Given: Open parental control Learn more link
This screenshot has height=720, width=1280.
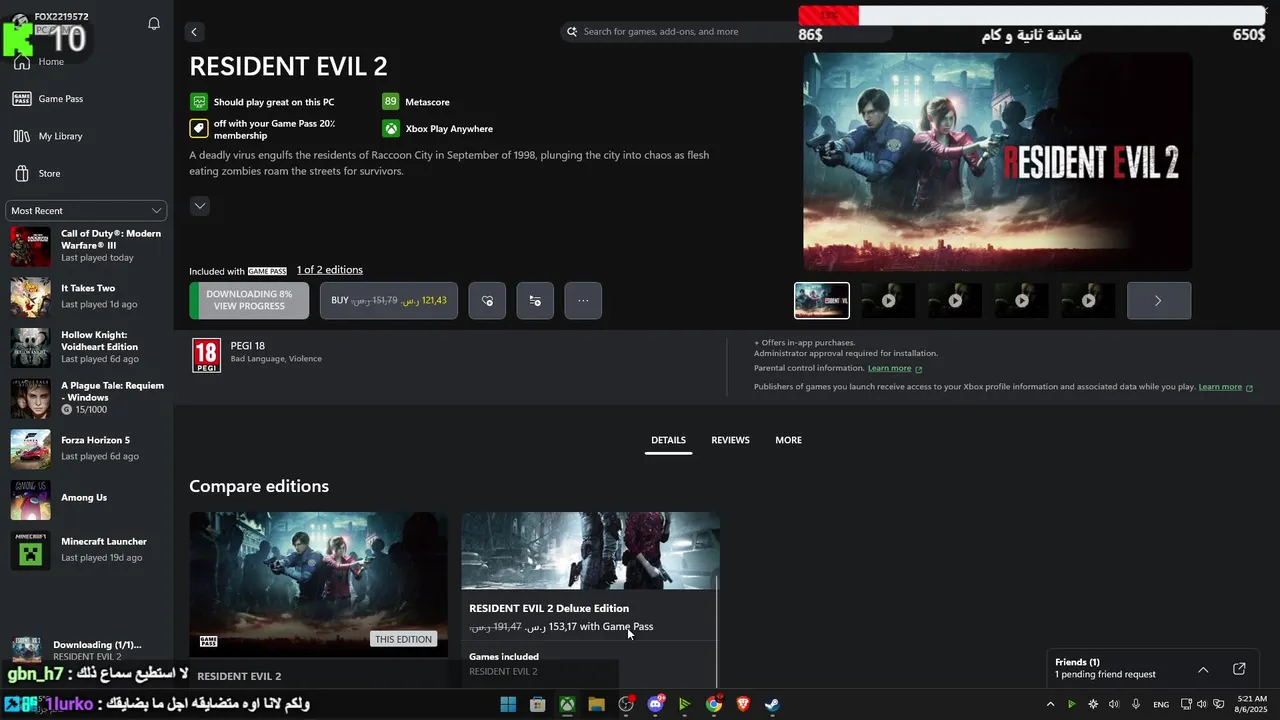Looking at the screenshot, I should click(895, 368).
